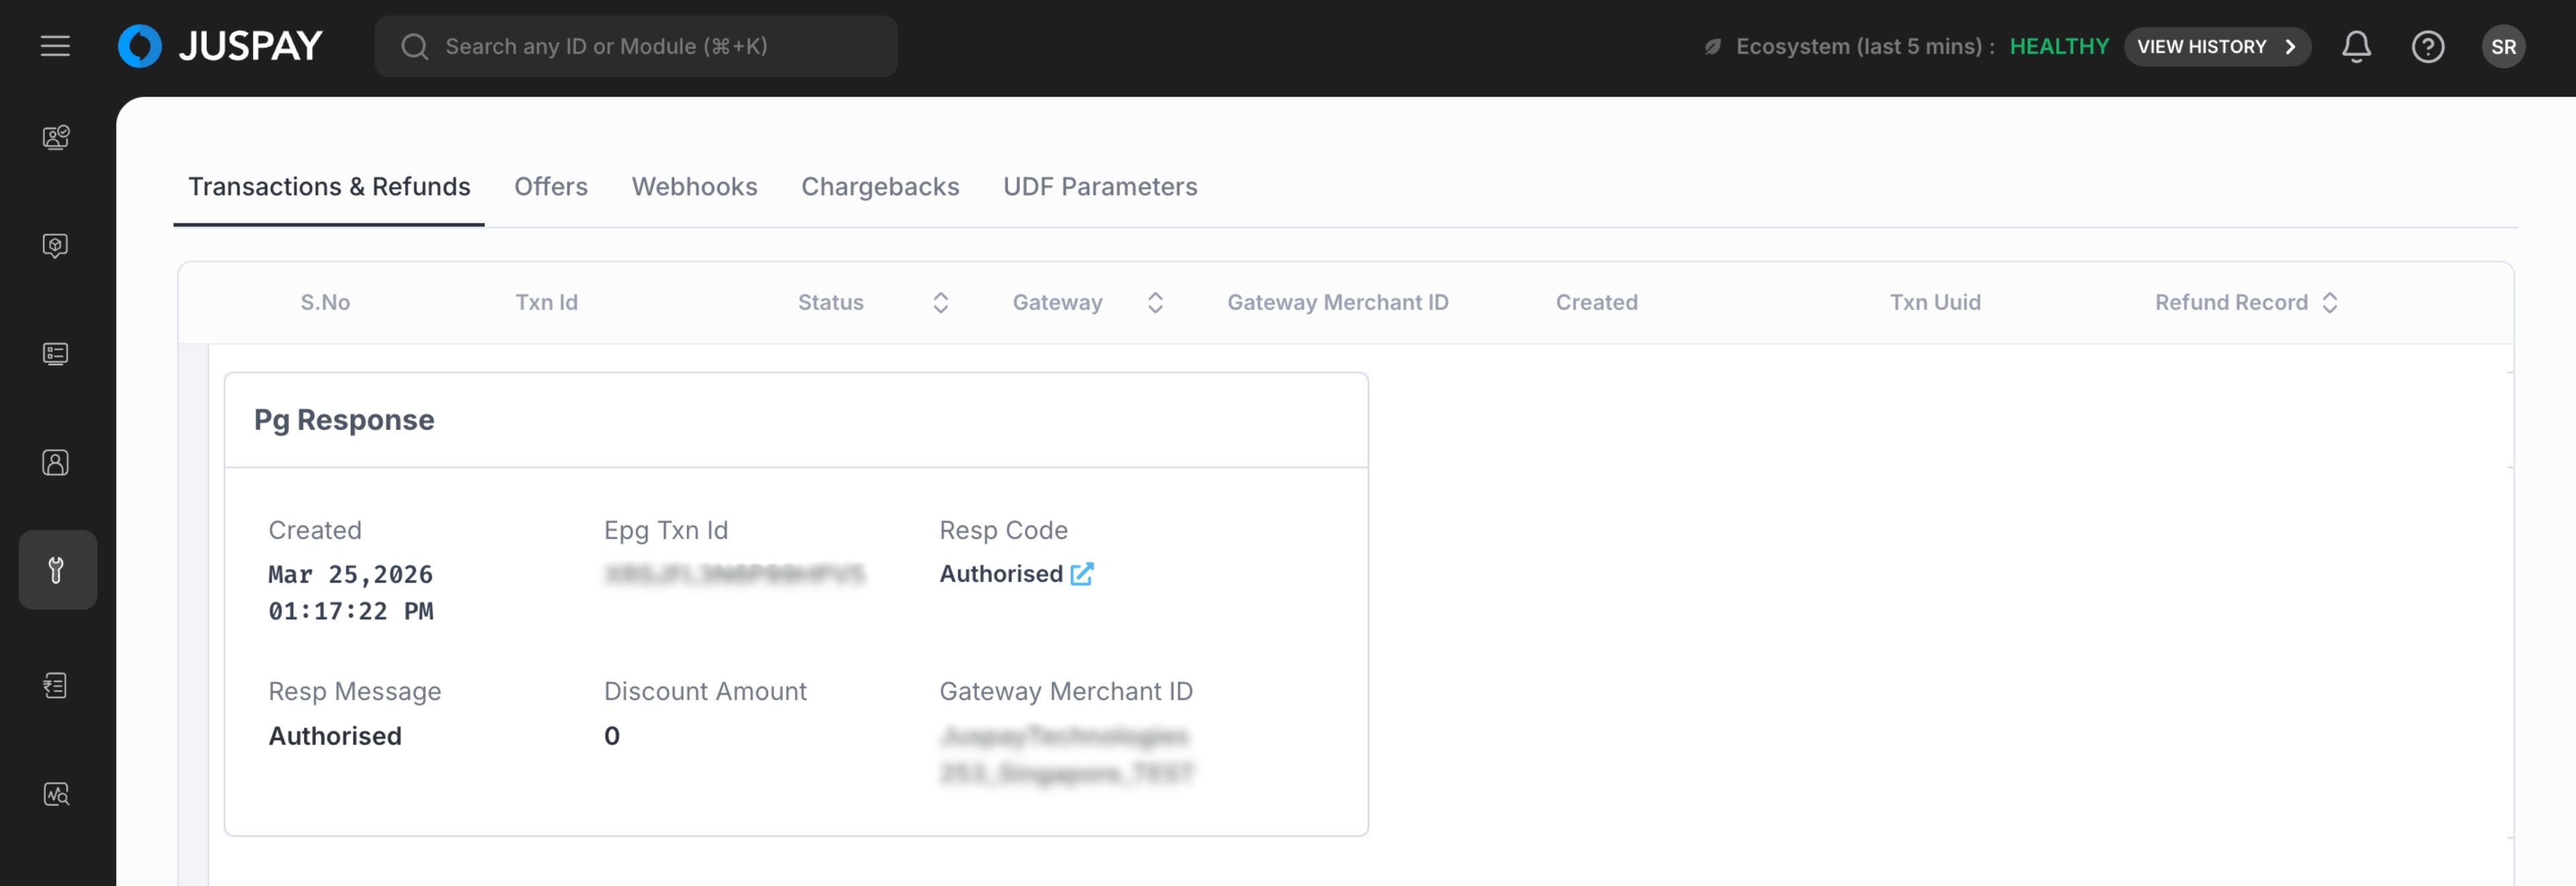Open the sidebar list panel icon
Screen dimensions: 2576x886
(x=56, y=354)
